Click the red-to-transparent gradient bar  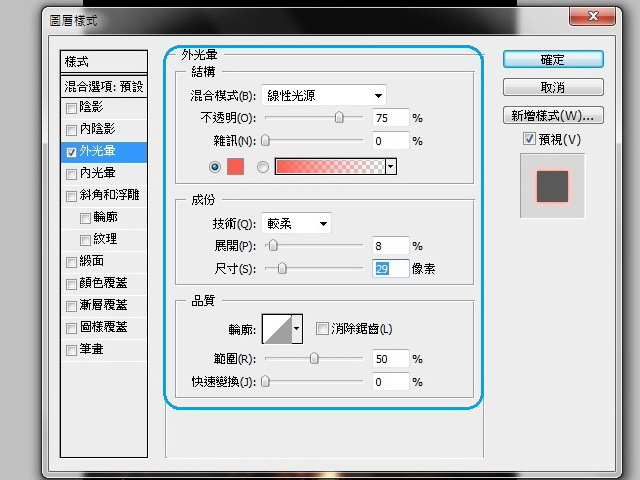click(330, 167)
